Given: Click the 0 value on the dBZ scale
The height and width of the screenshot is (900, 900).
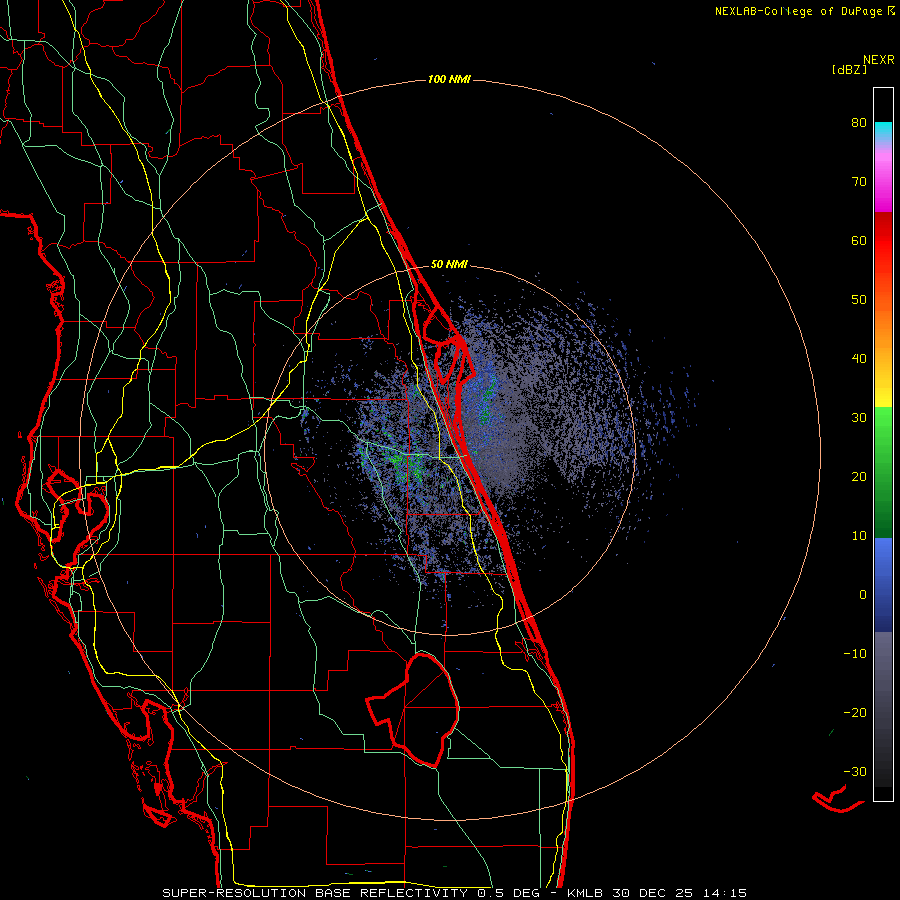Looking at the screenshot, I should point(863,595).
